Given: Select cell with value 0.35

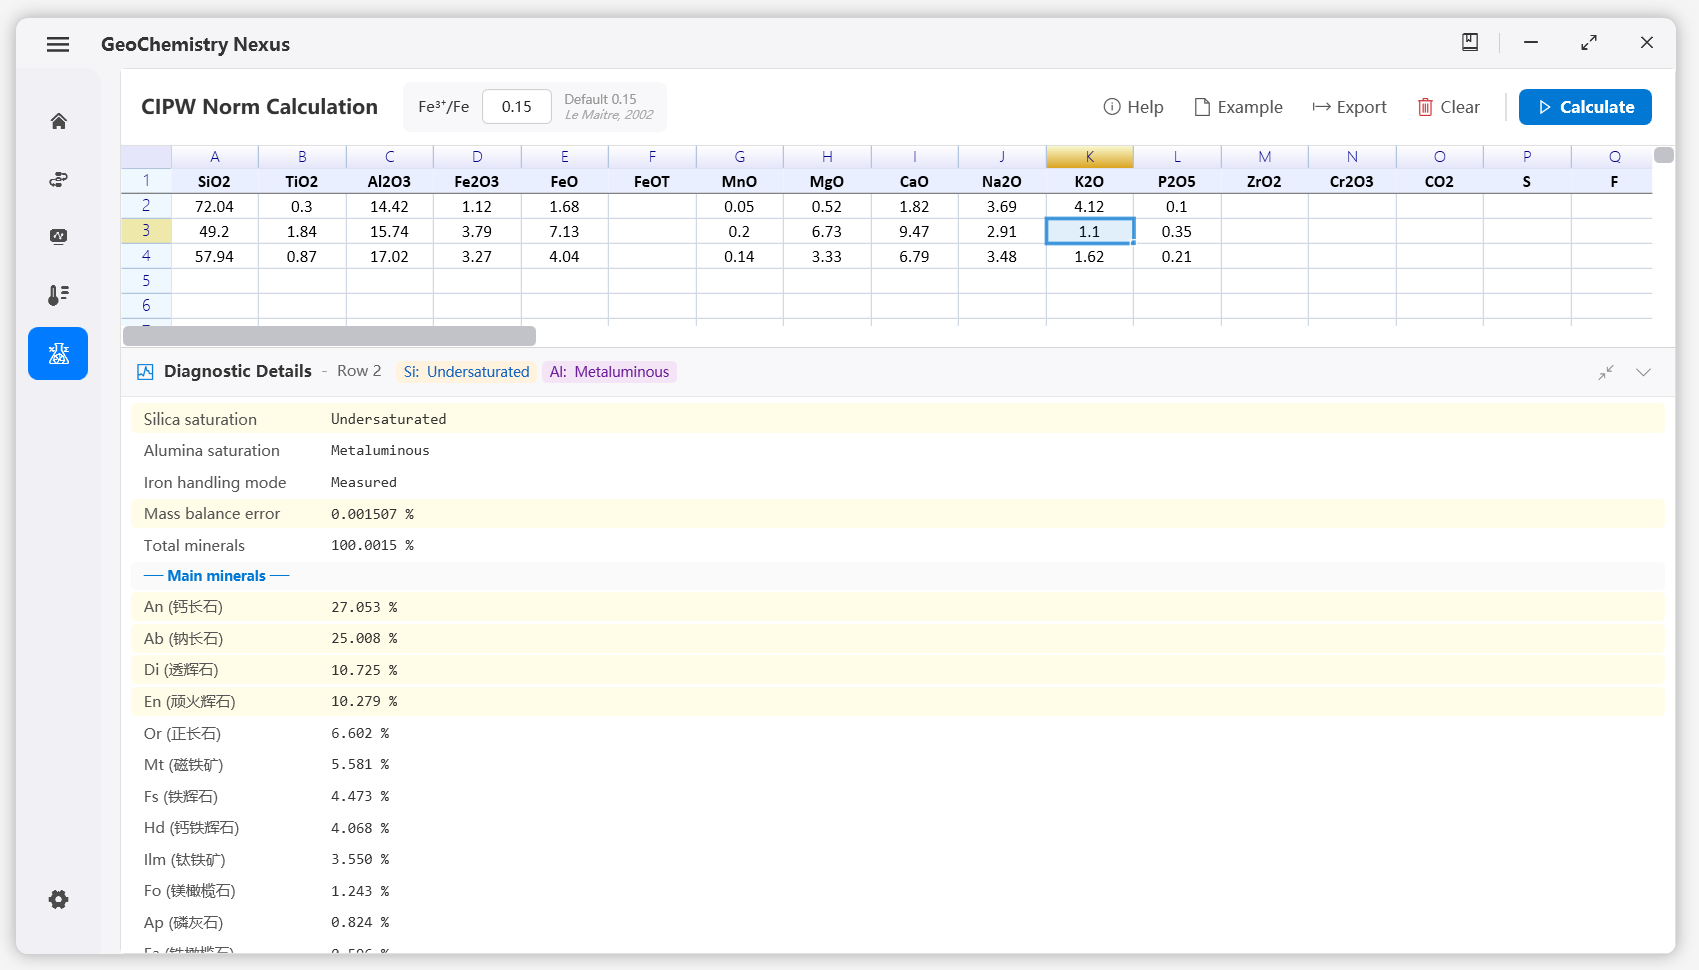Looking at the screenshot, I should coord(1177,231).
